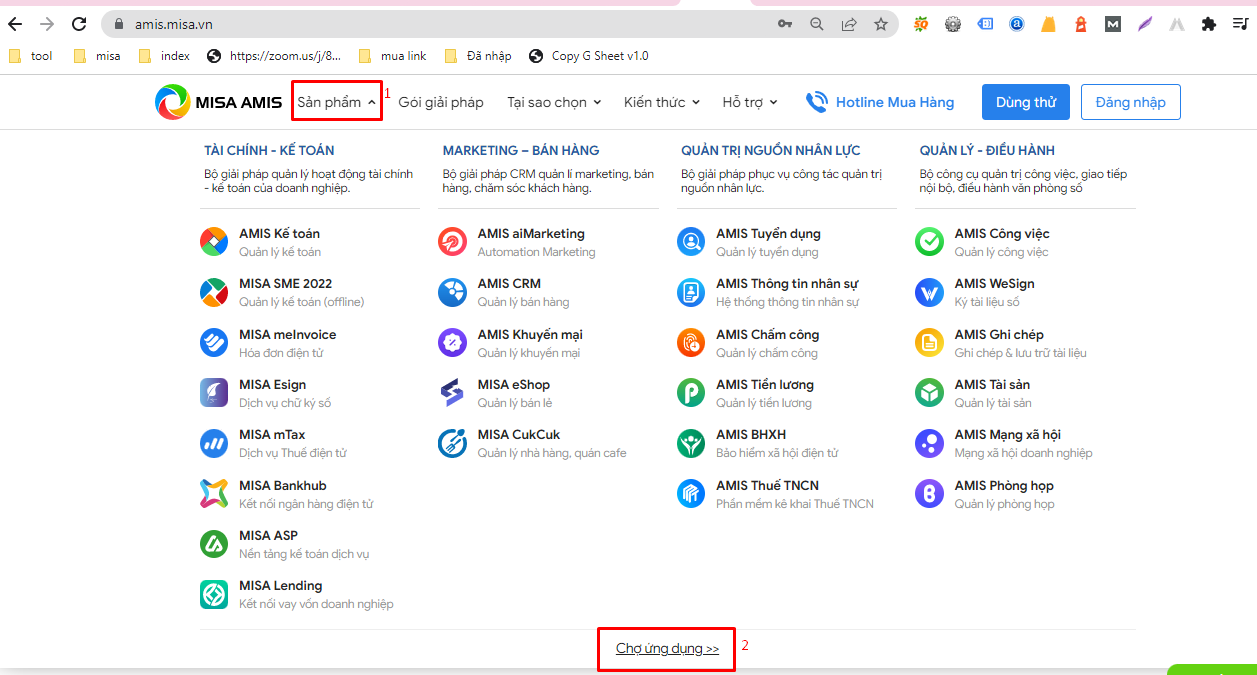Open the MISA meInvoice text link
The height and width of the screenshot is (675, 1257).
coord(288,334)
